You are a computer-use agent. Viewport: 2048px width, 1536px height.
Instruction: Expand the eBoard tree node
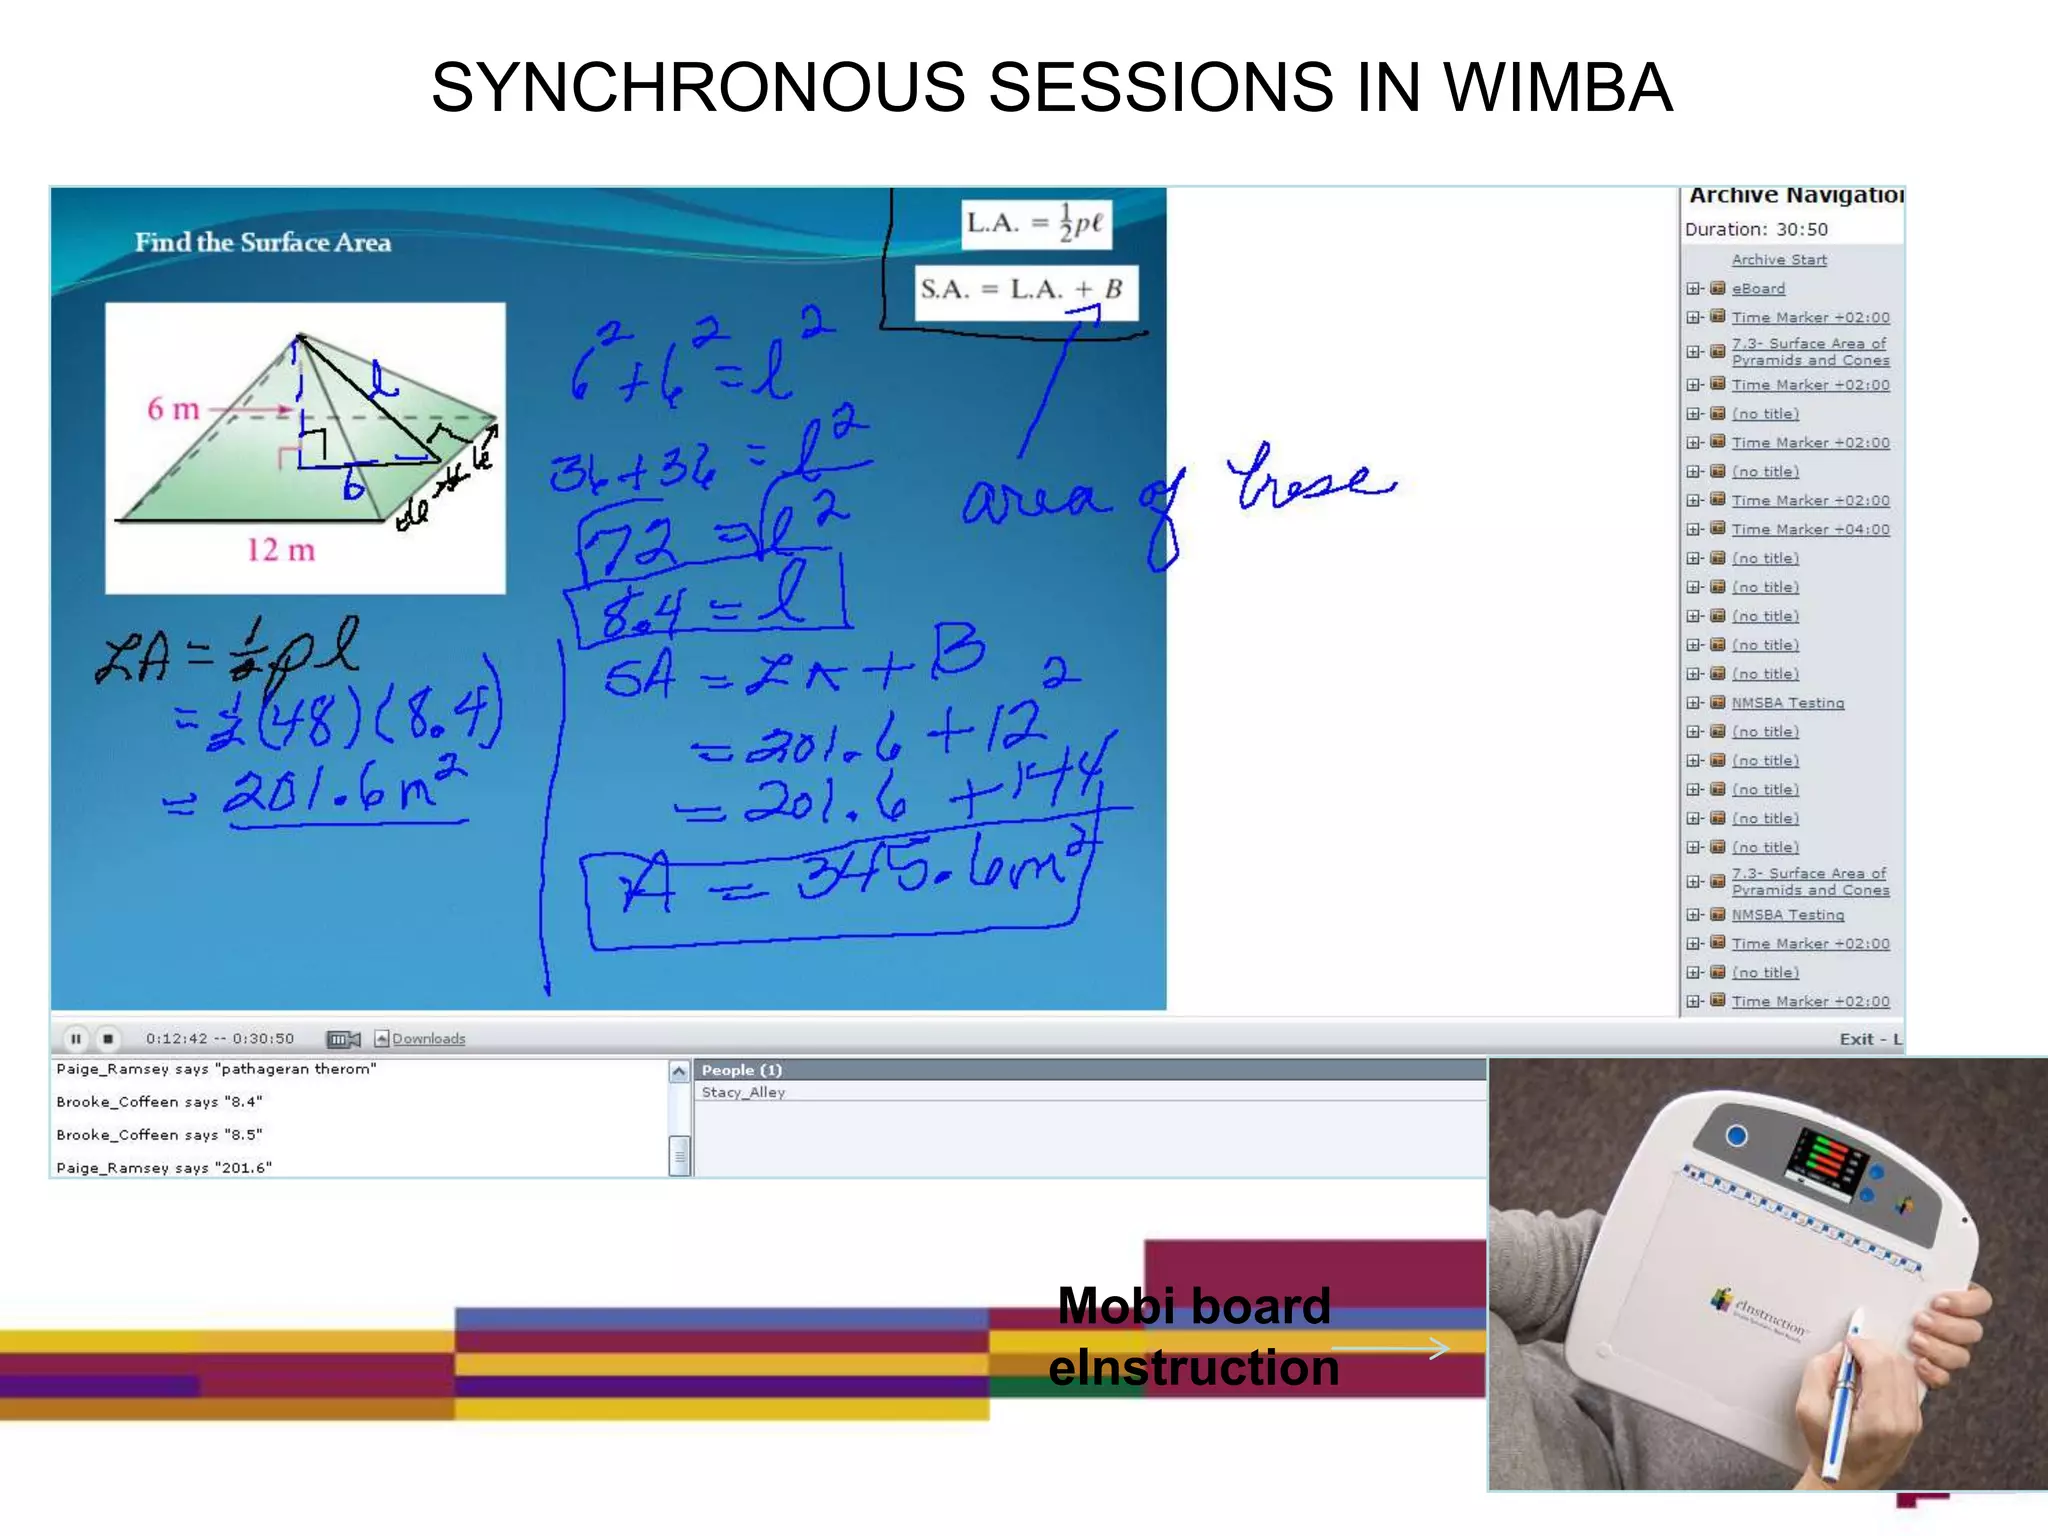pyautogui.click(x=1692, y=289)
